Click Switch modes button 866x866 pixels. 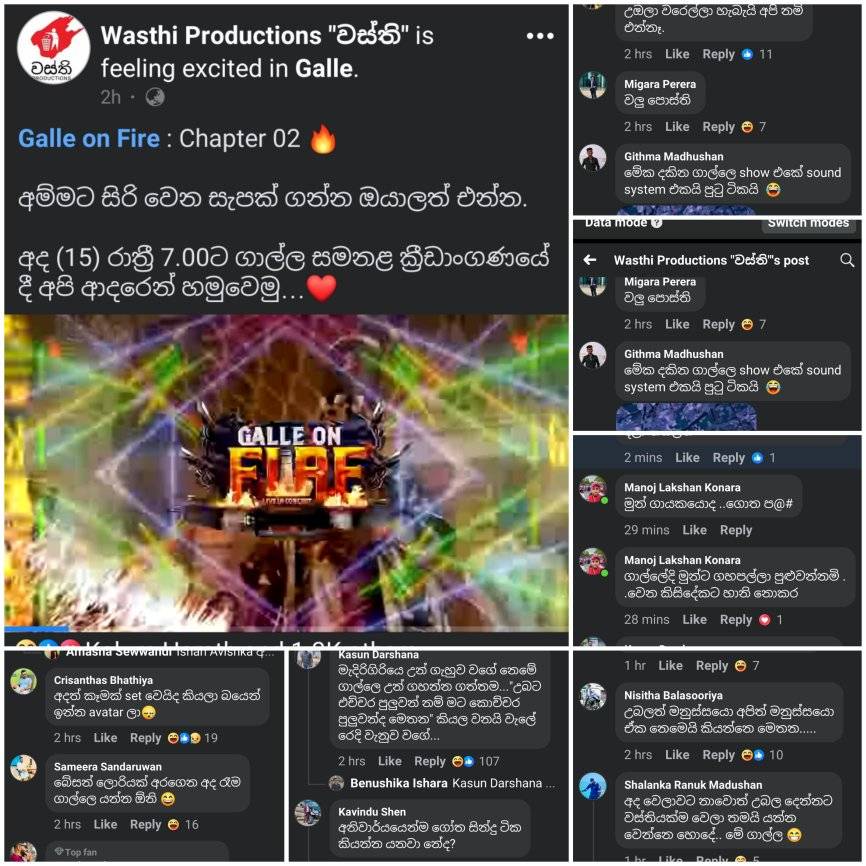pos(808,223)
